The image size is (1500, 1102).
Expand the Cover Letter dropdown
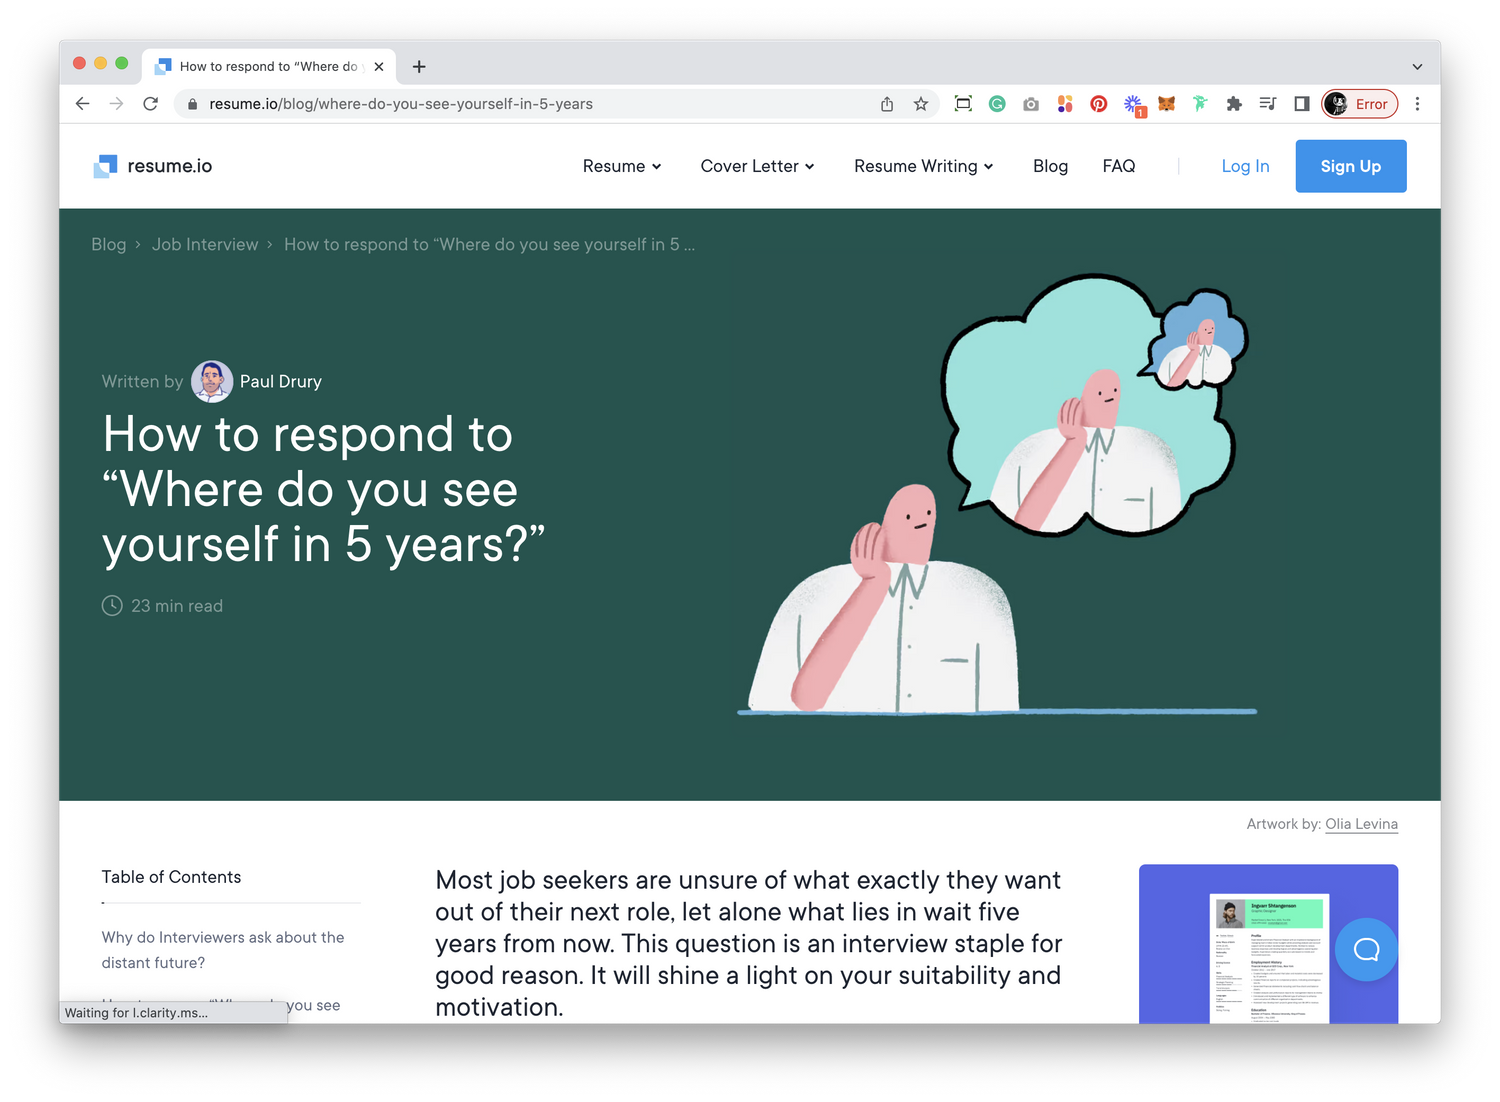point(757,166)
